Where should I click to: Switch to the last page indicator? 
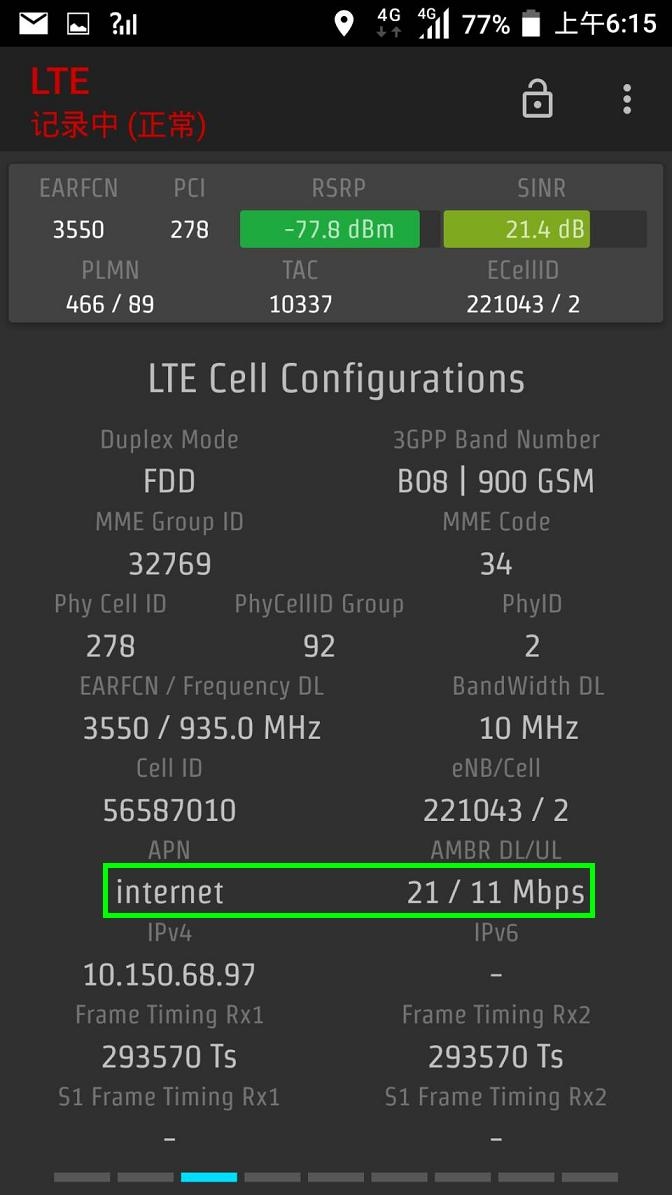pos(590,1177)
